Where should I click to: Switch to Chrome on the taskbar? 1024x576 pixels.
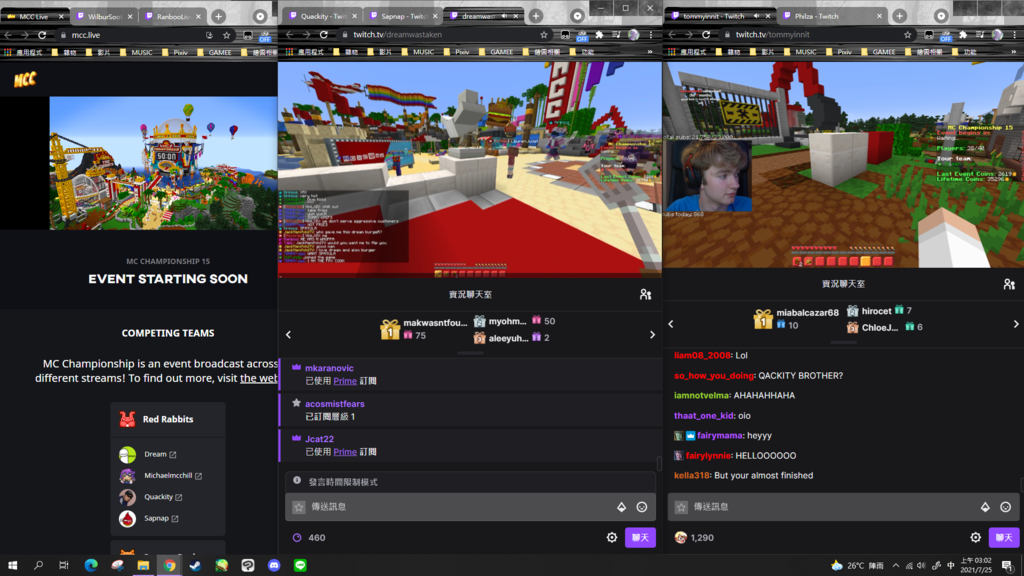point(169,566)
